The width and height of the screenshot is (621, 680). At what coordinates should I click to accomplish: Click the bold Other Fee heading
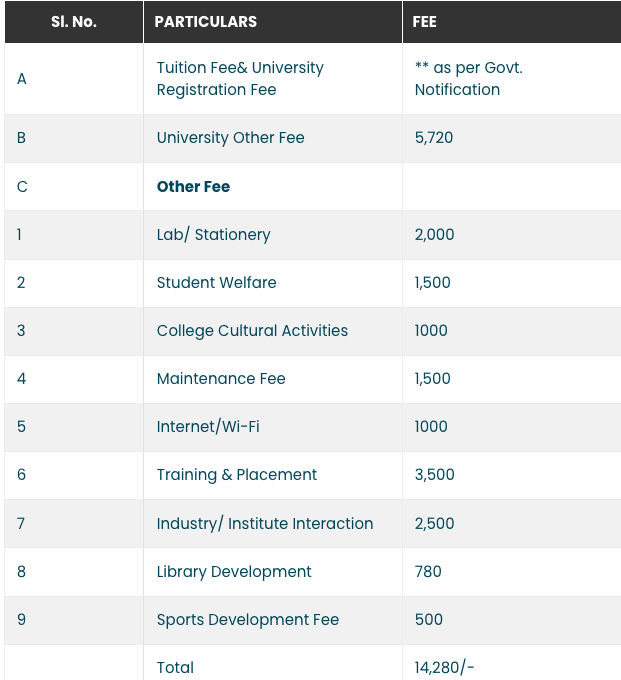193,187
